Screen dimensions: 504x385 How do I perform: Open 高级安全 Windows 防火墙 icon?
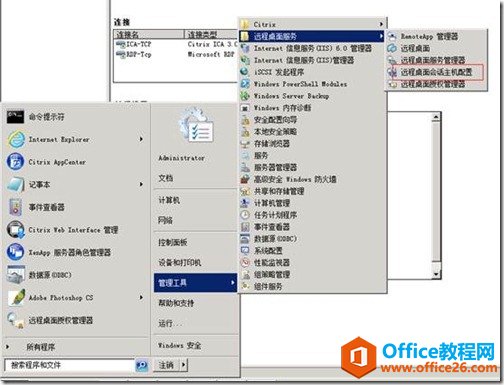(x=245, y=179)
